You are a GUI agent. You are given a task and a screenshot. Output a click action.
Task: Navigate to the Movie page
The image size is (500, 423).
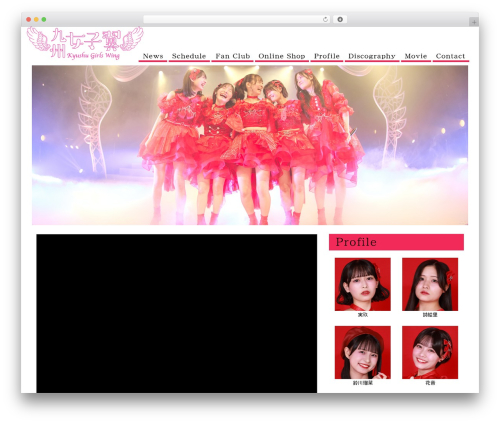tap(416, 56)
